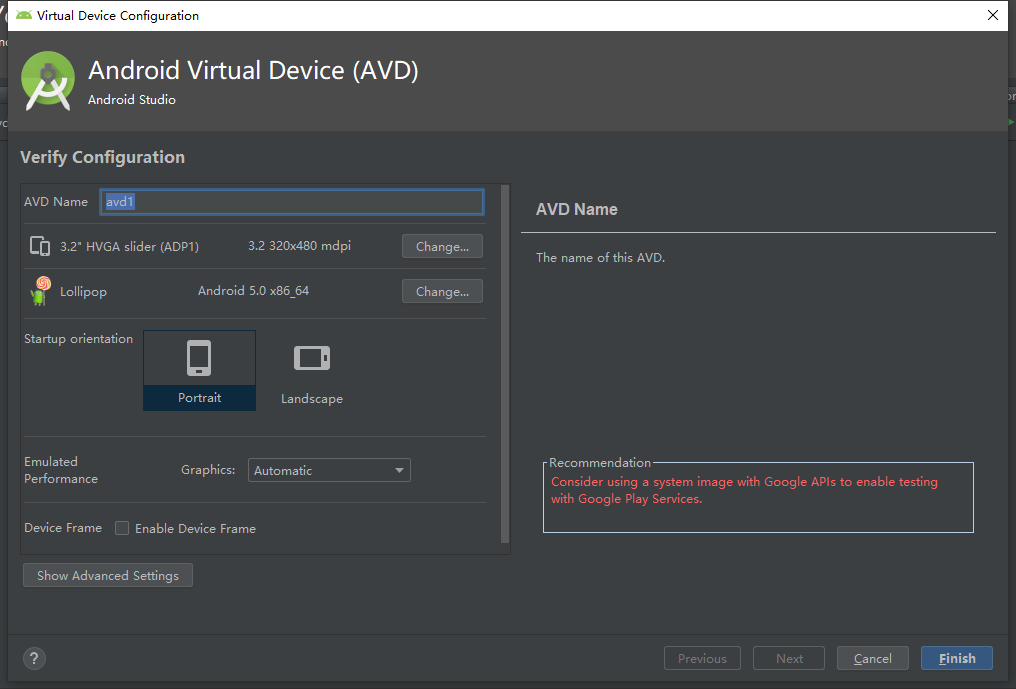
Task: Open the Graphics dropdown set to Automatic
Action: point(329,470)
